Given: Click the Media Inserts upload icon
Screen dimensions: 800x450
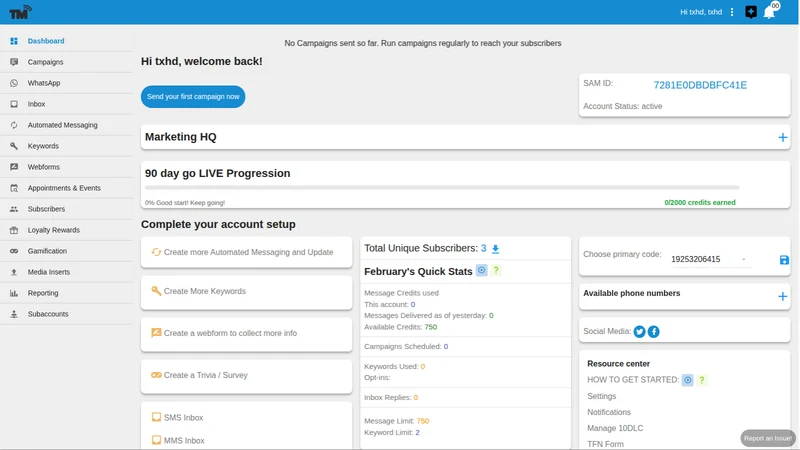Looking at the screenshot, I should point(14,272).
